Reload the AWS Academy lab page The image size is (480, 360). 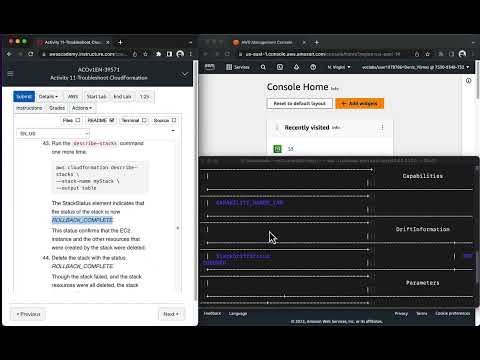31,54
